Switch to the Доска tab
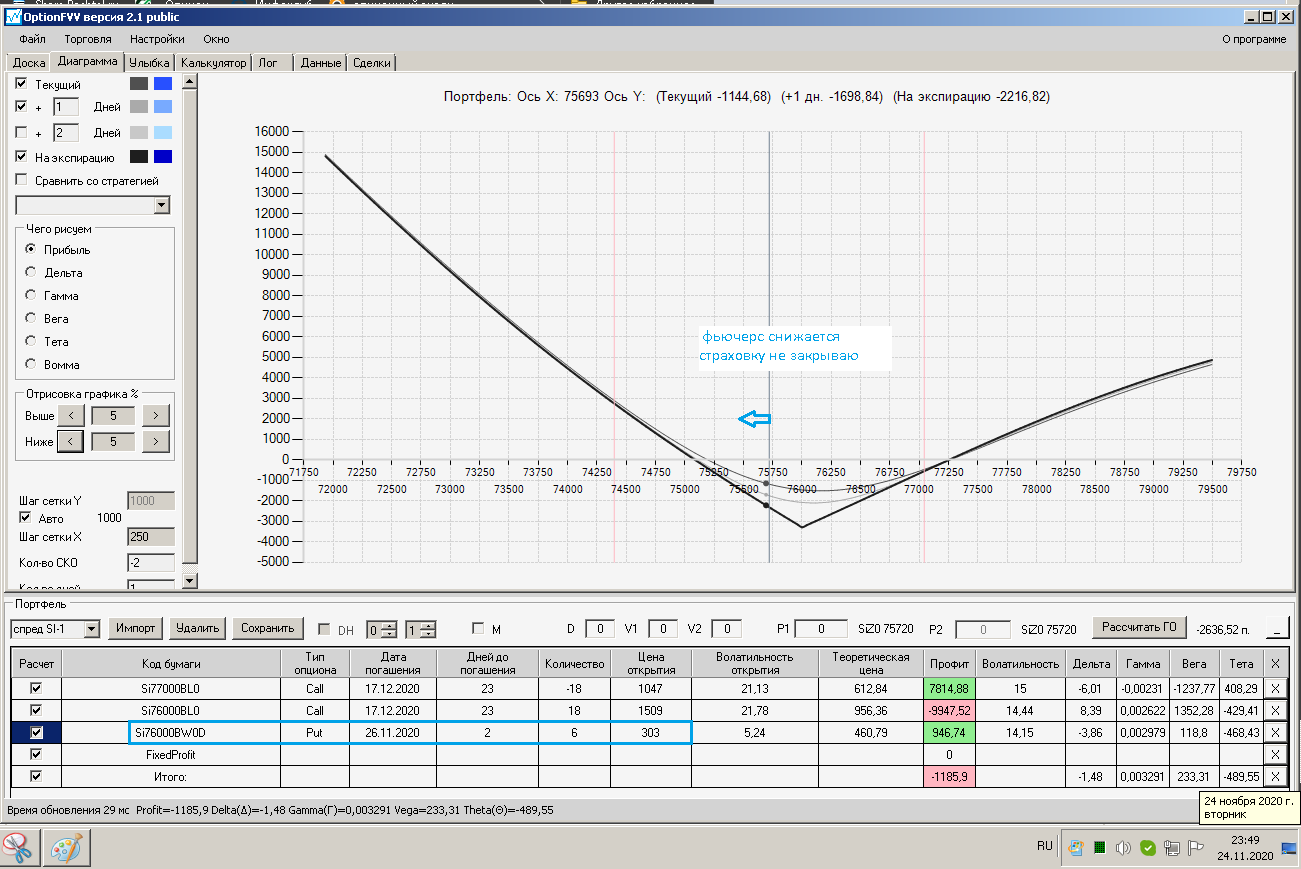 click(x=29, y=63)
